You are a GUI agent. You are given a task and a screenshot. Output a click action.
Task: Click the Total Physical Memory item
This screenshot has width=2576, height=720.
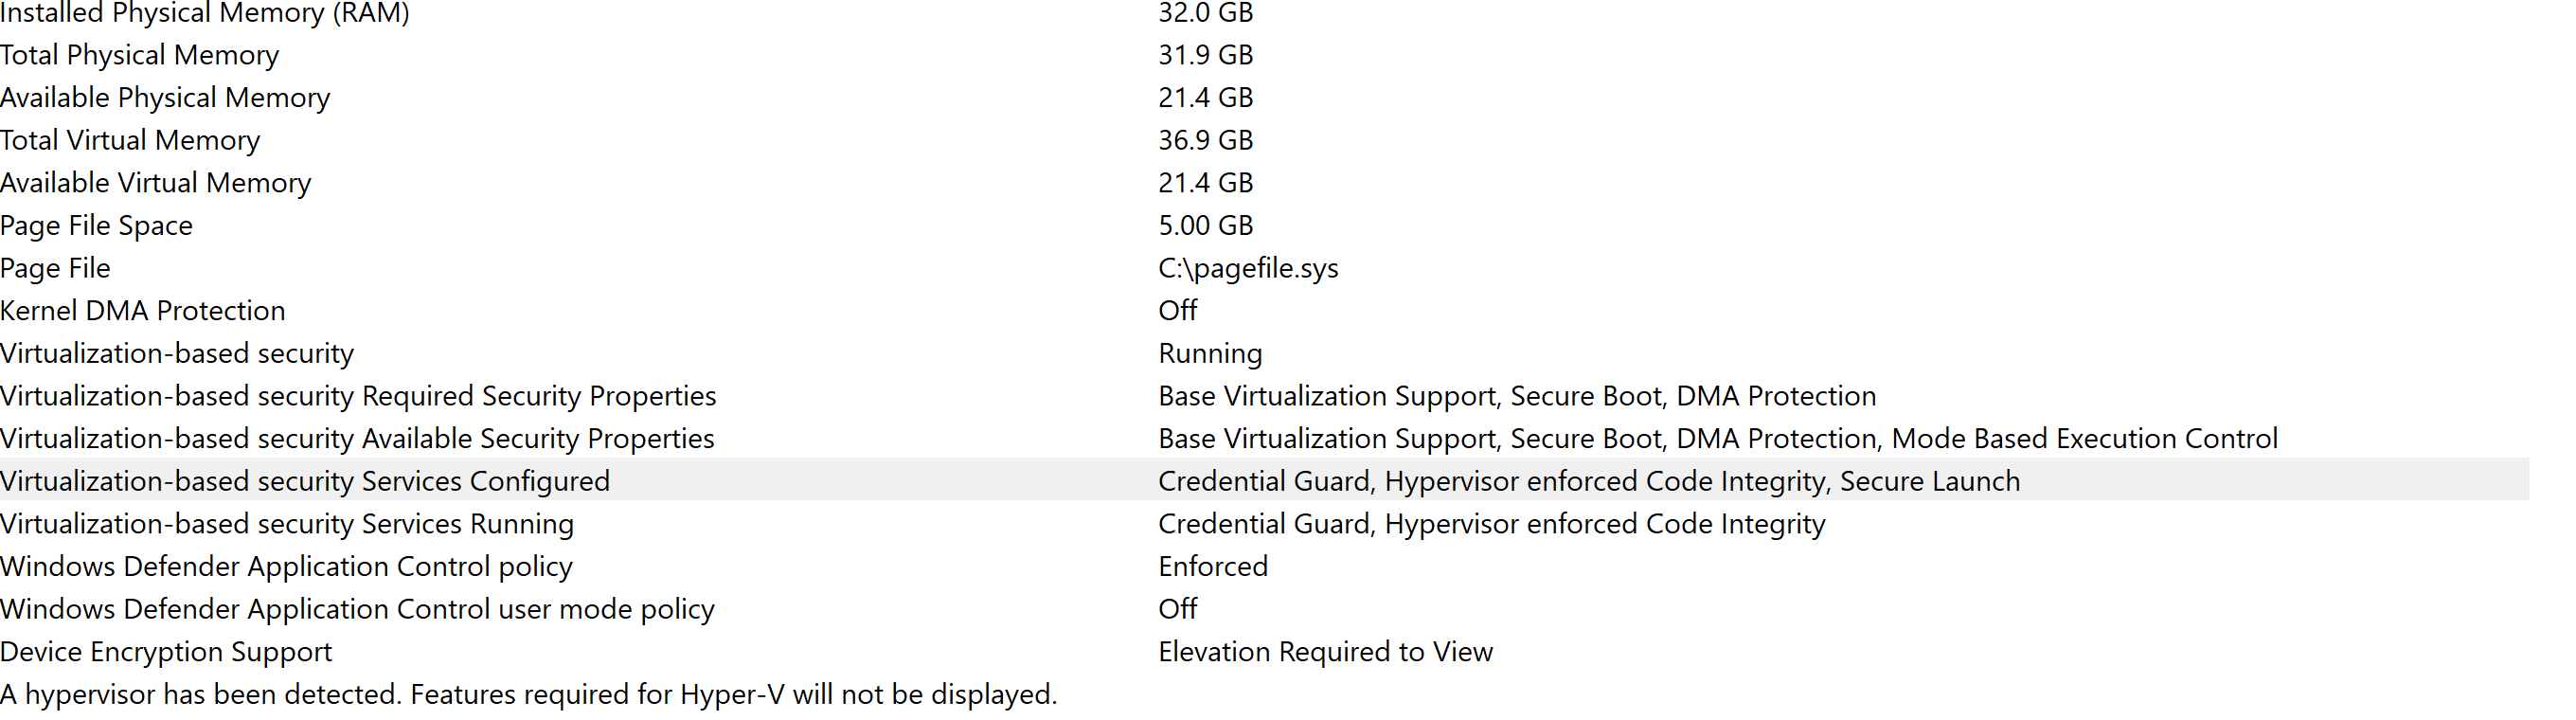tap(140, 55)
